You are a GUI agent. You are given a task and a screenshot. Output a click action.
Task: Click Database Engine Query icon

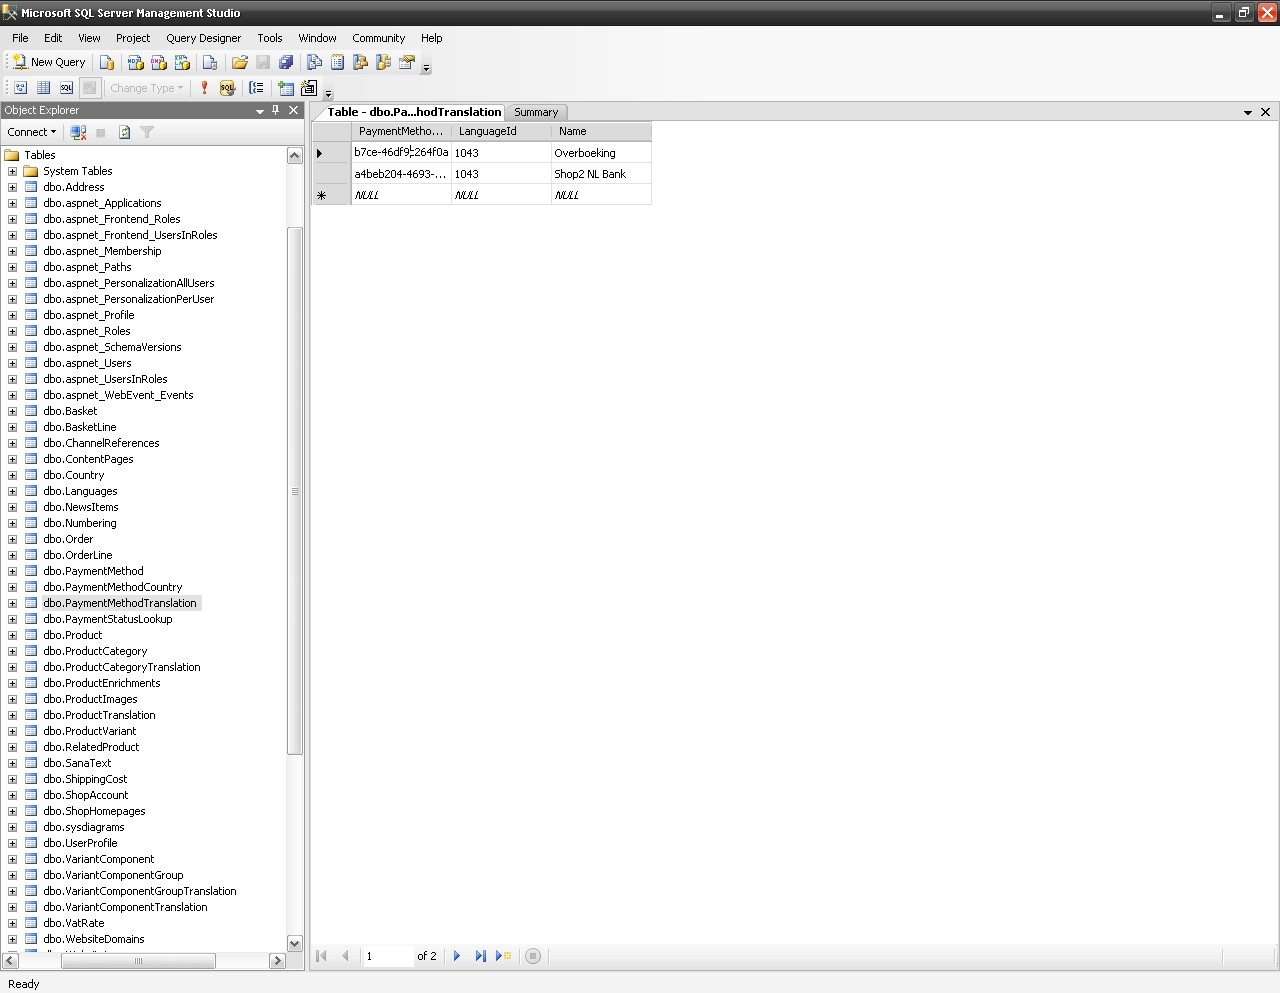click(x=107, y=62)
